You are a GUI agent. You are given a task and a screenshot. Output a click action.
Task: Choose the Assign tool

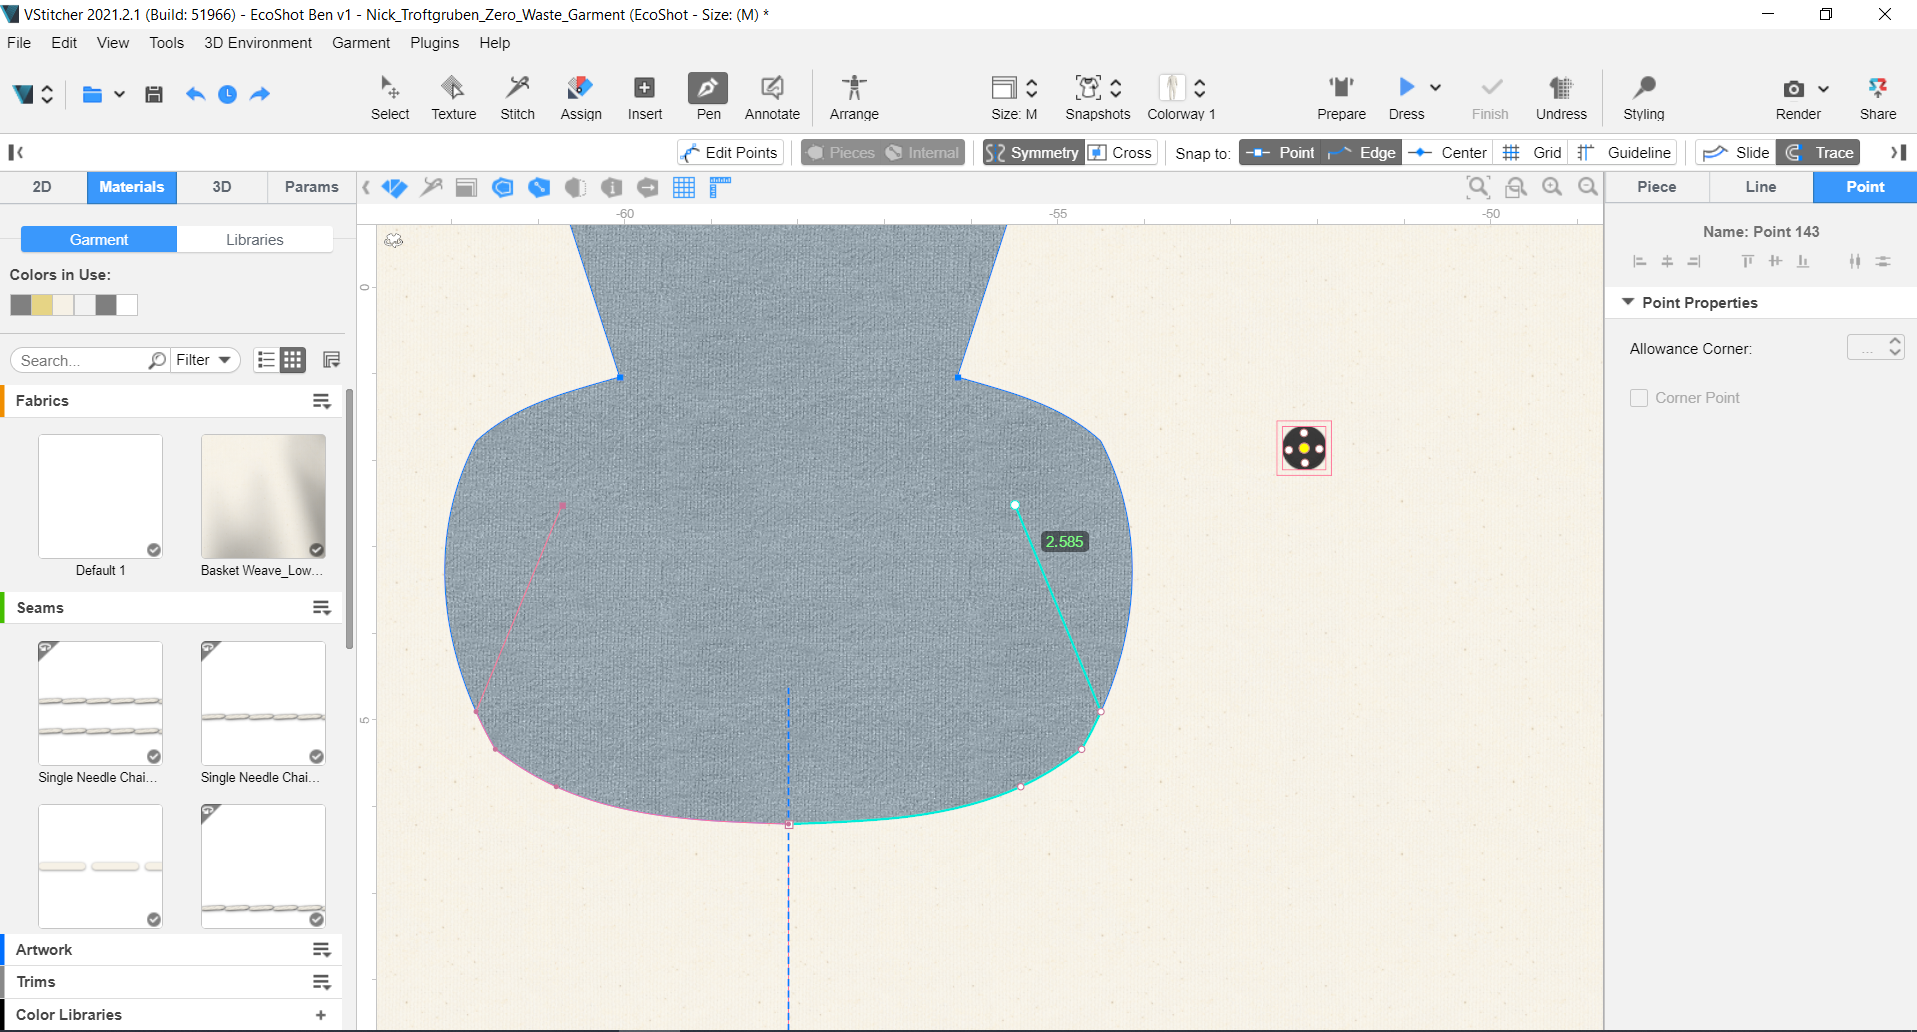[x=580, y=97]
